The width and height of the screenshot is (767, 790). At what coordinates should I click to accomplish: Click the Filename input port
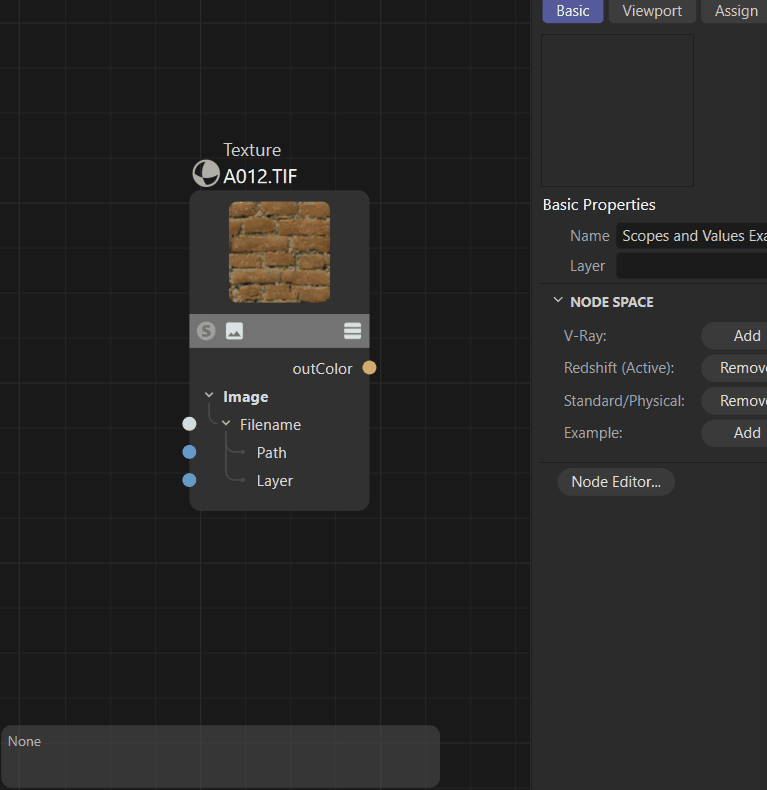(189, 424)
